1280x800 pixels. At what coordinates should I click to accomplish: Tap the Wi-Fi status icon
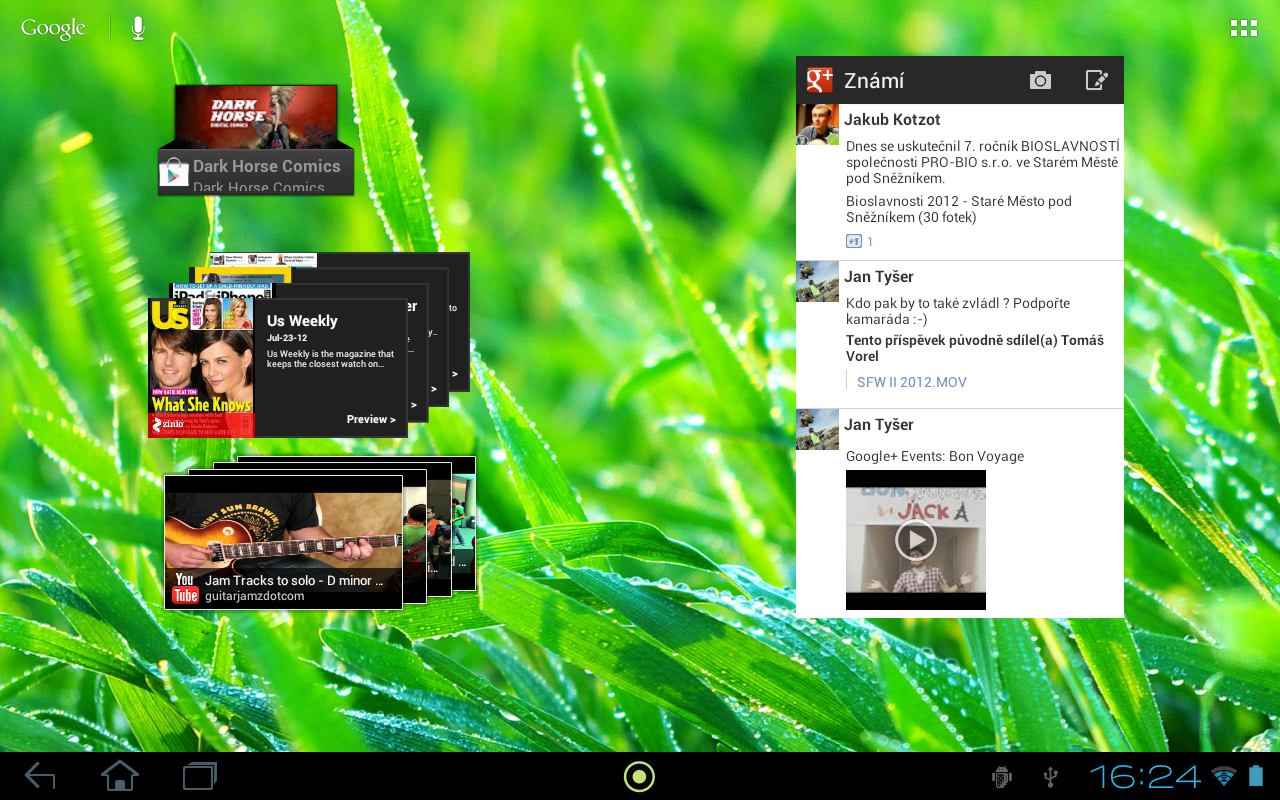(1220, 775)
